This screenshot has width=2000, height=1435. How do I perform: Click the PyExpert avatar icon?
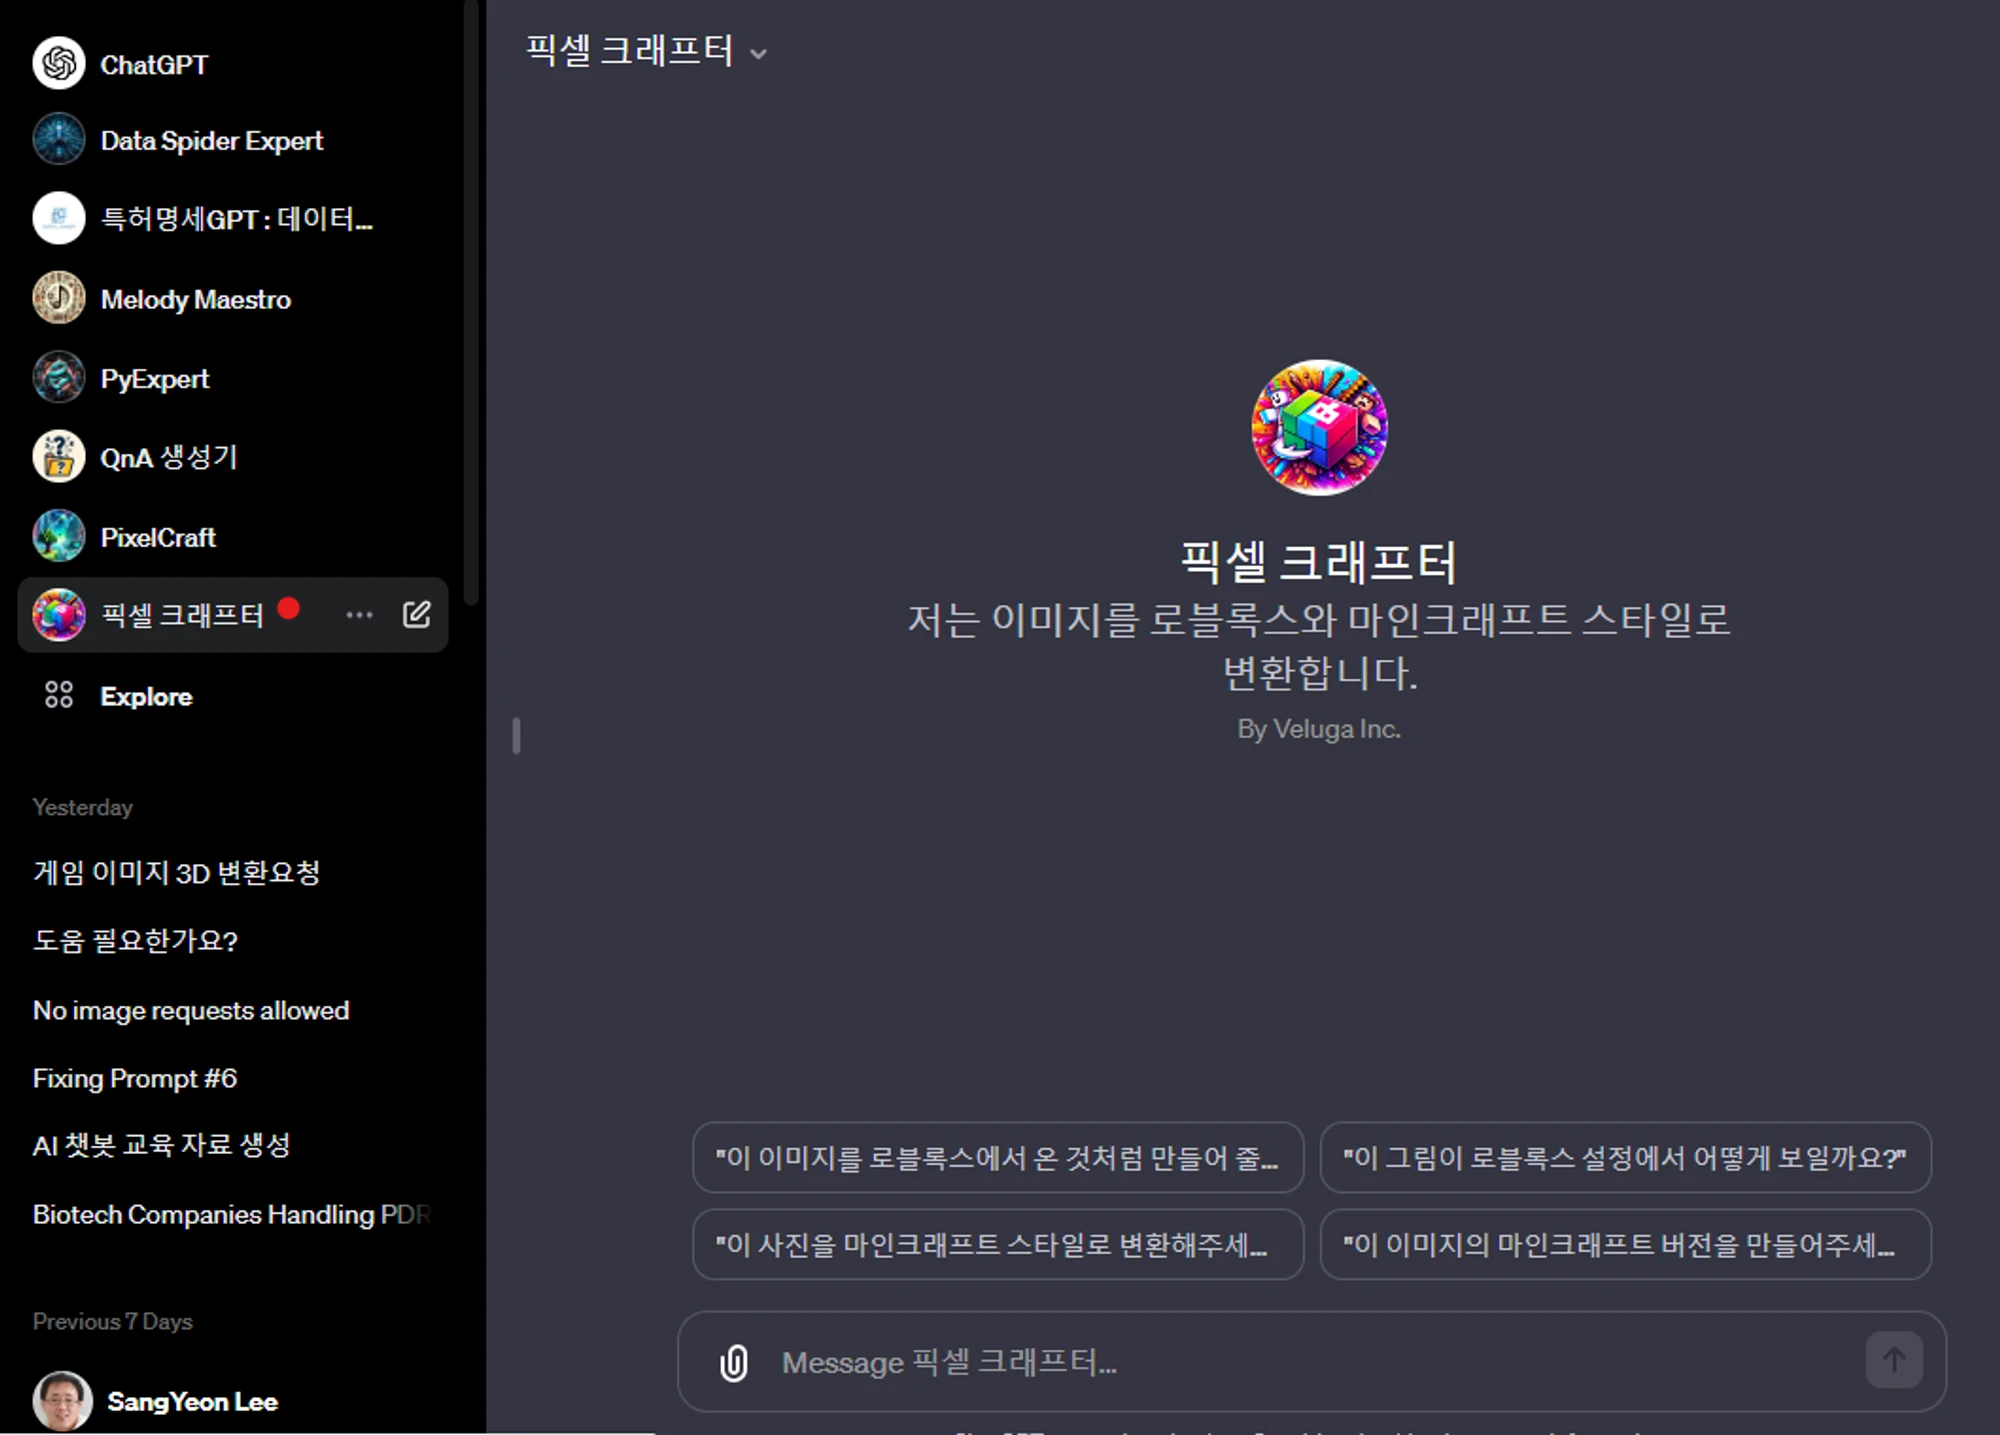click(x=59, y=377)
